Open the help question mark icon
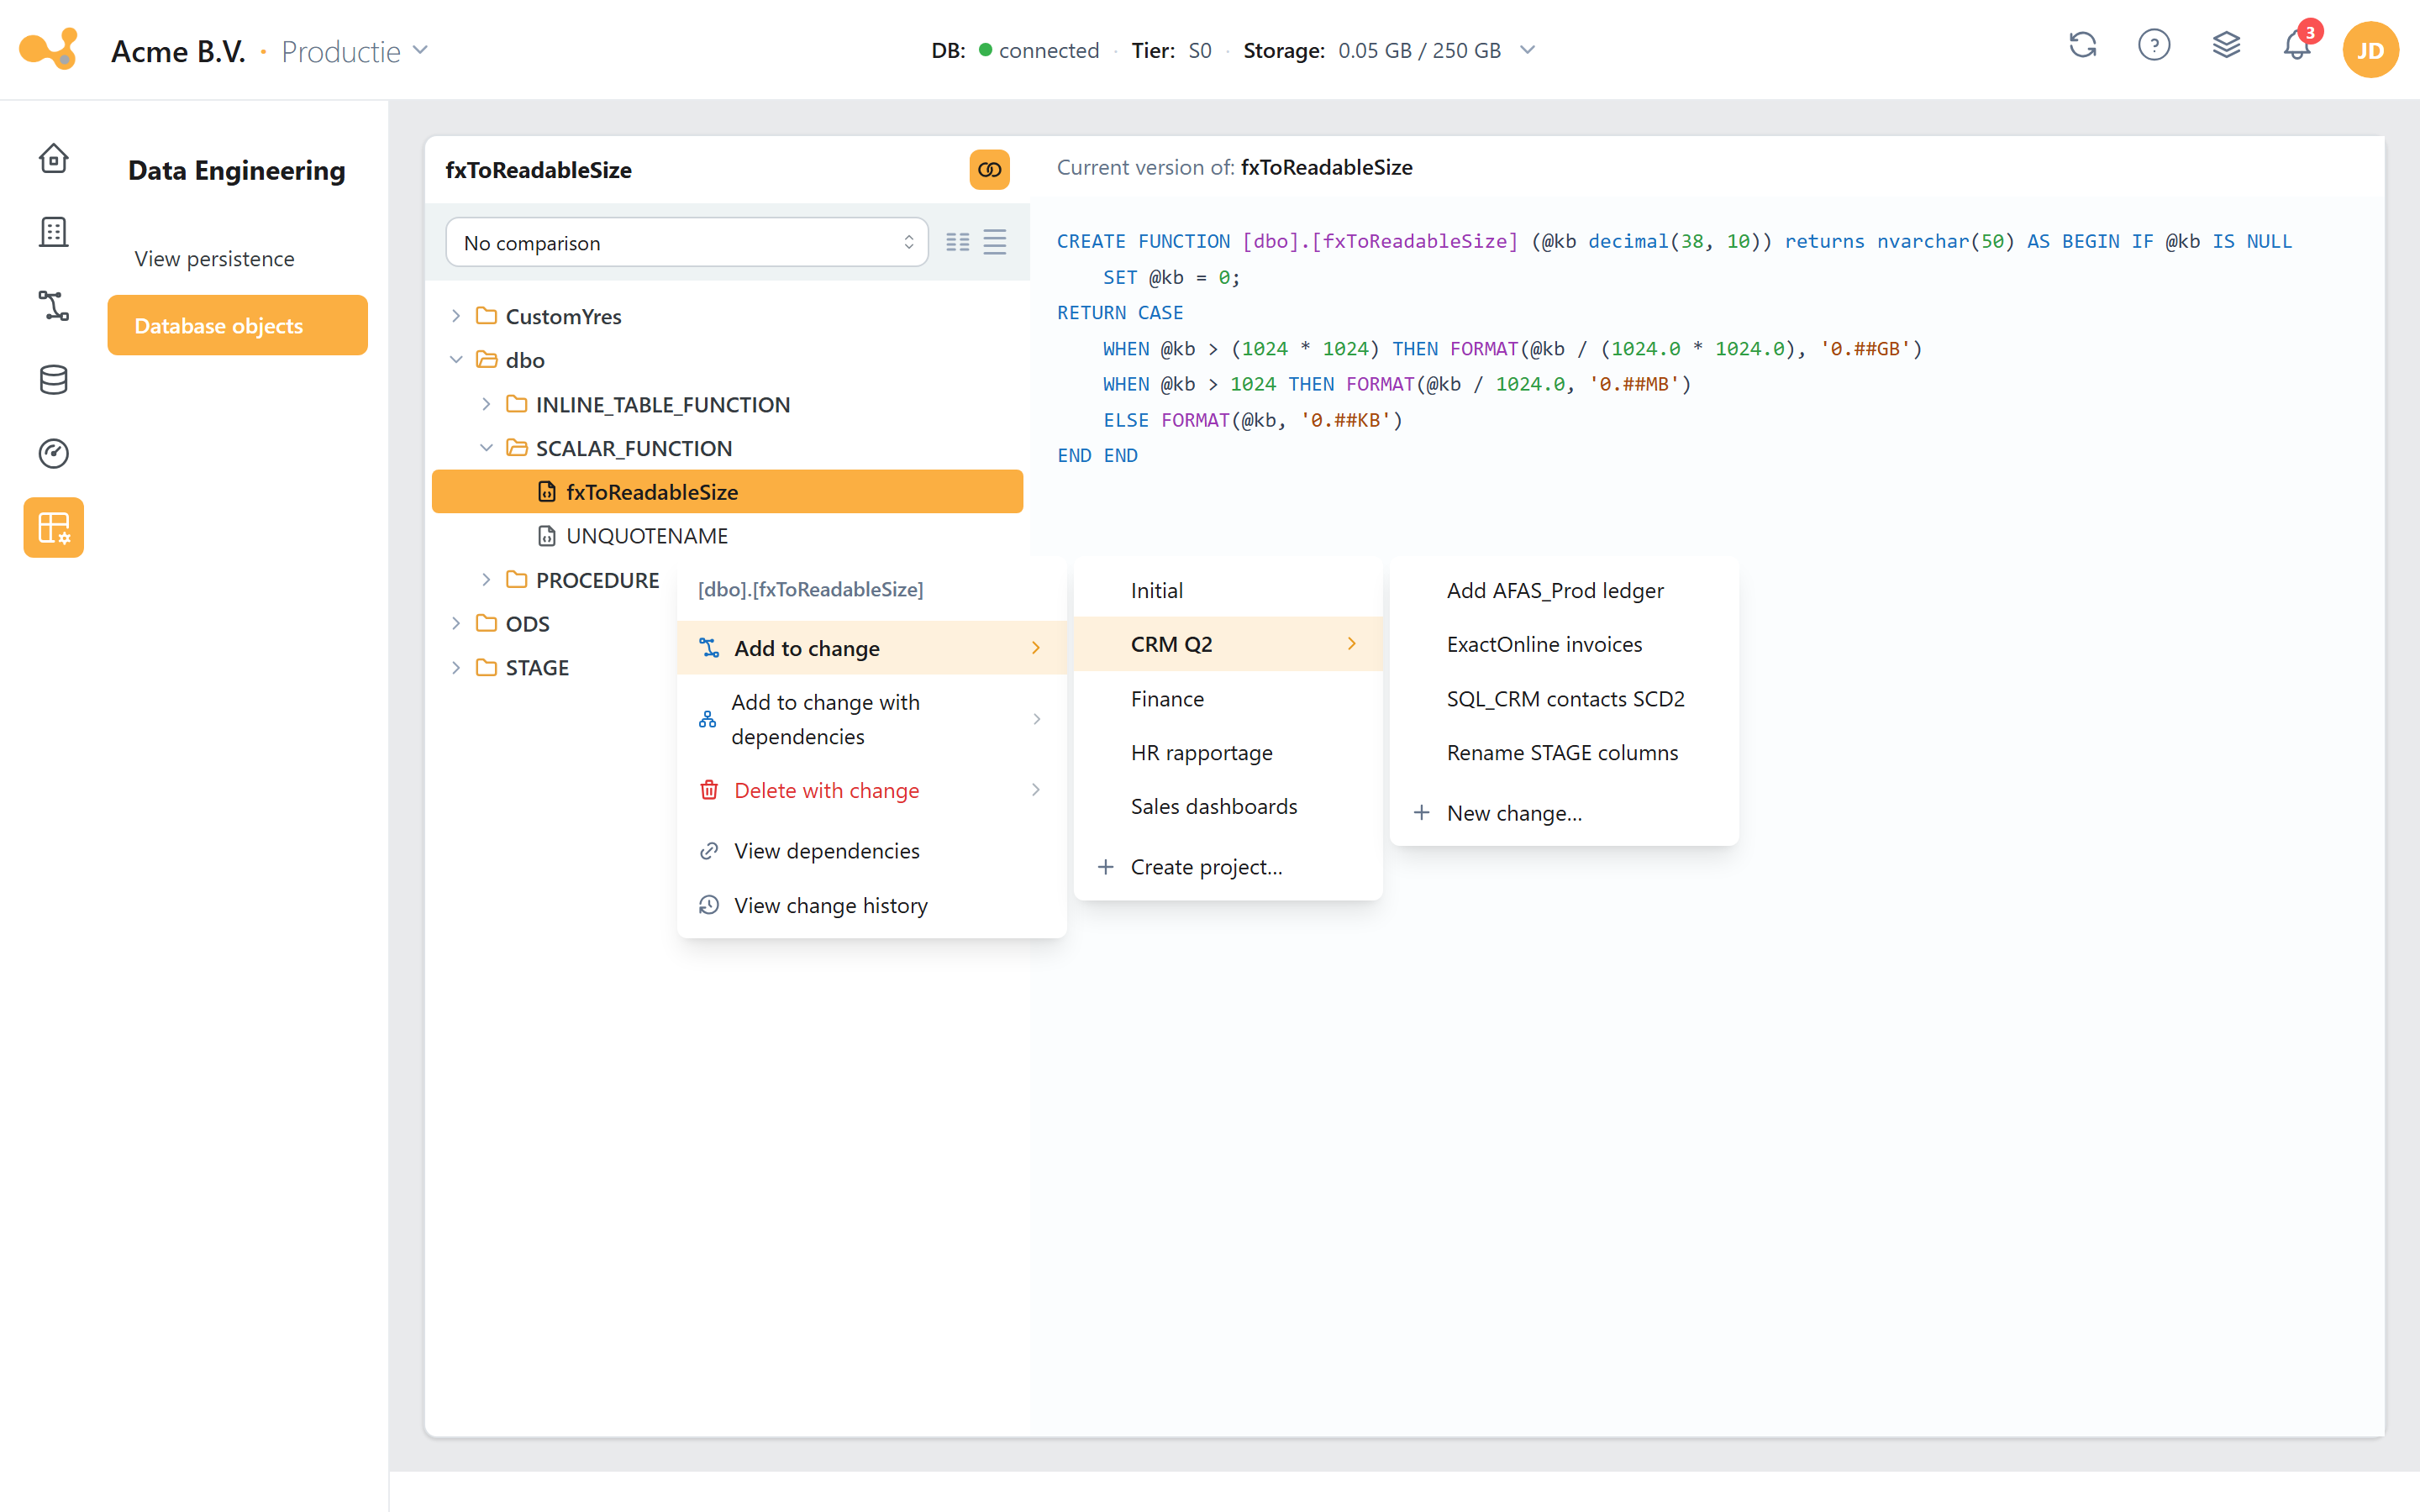 pos(2154,45)
